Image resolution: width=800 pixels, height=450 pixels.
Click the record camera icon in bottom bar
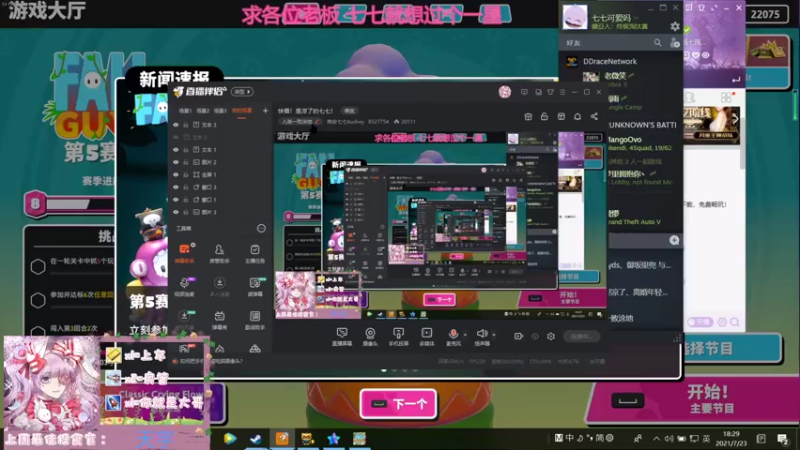(x=518, y=336)
